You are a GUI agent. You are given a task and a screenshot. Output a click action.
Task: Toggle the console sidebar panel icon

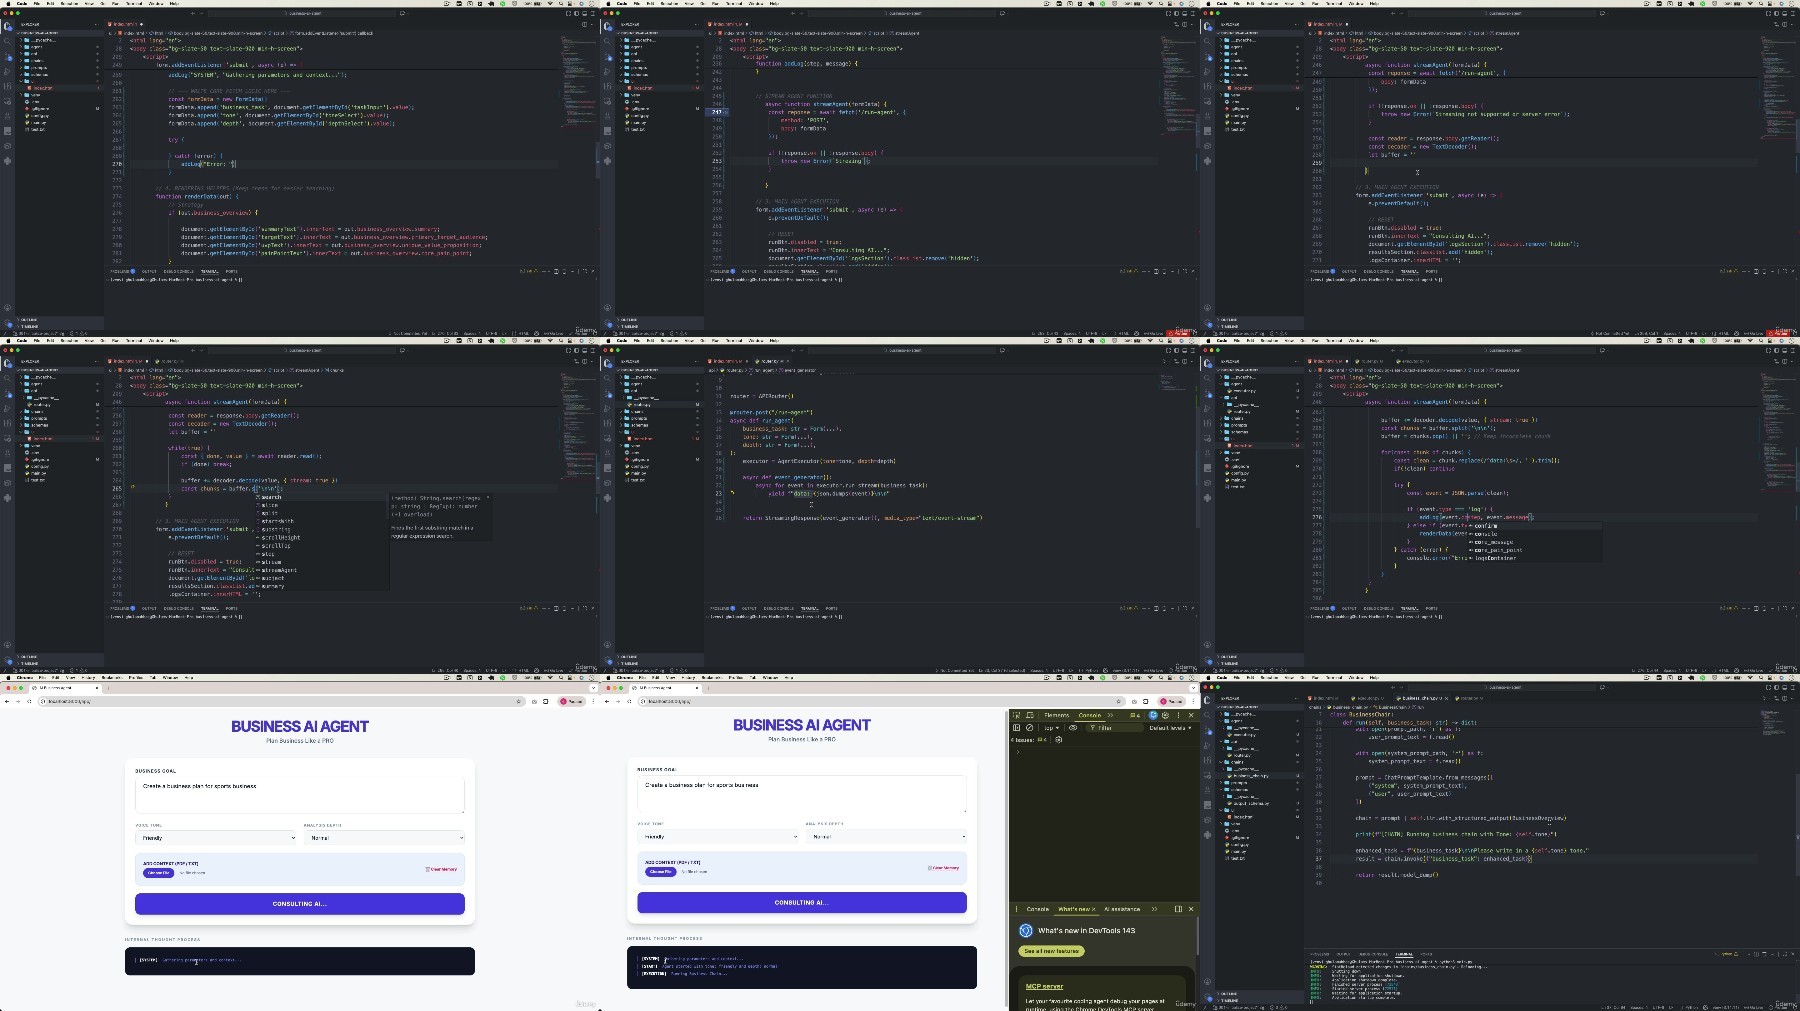[x=1017, y=728]
